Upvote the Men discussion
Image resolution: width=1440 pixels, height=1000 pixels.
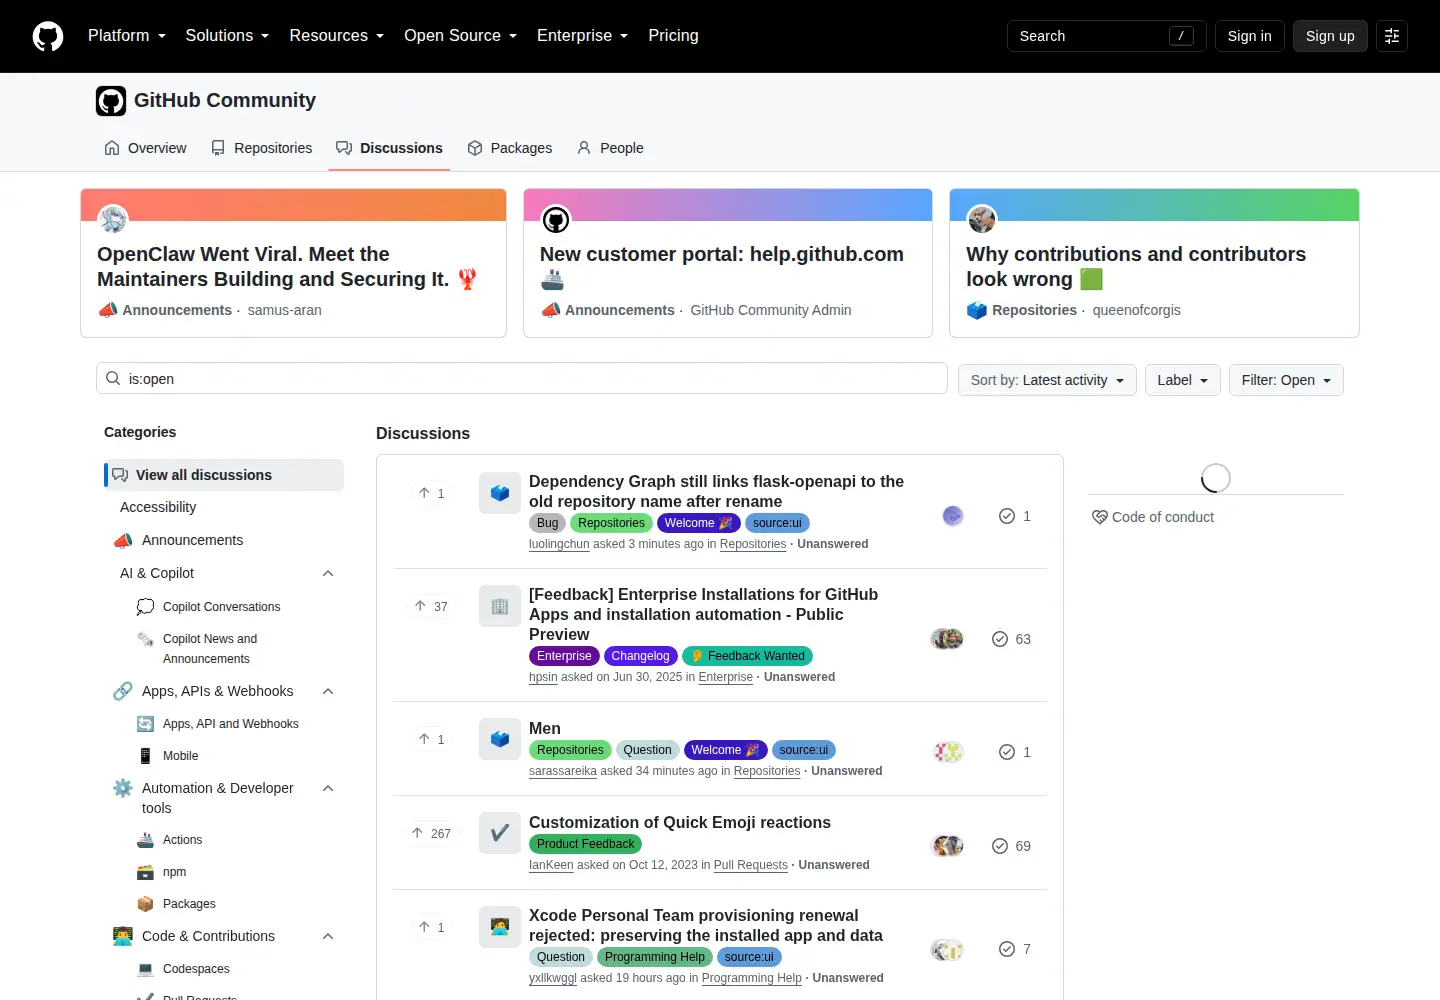[x=431, y=739]
